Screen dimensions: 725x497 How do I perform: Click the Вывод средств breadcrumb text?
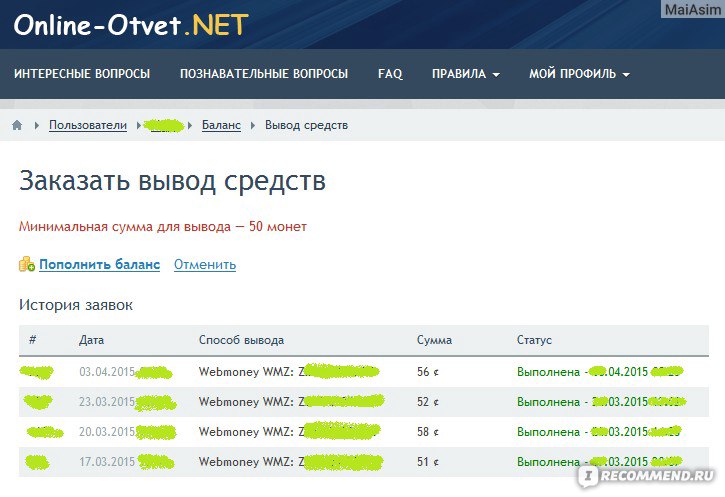[x=306, y=125]
